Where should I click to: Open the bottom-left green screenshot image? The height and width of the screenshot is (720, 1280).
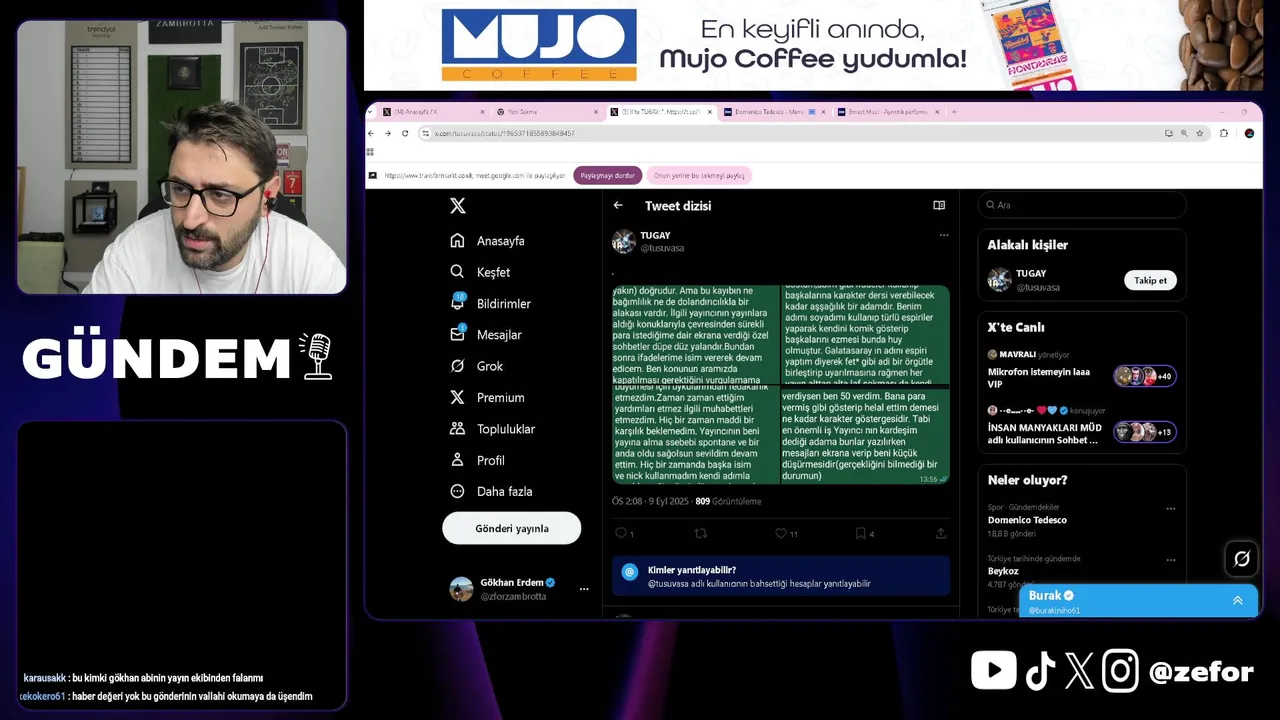click(696, 436)
